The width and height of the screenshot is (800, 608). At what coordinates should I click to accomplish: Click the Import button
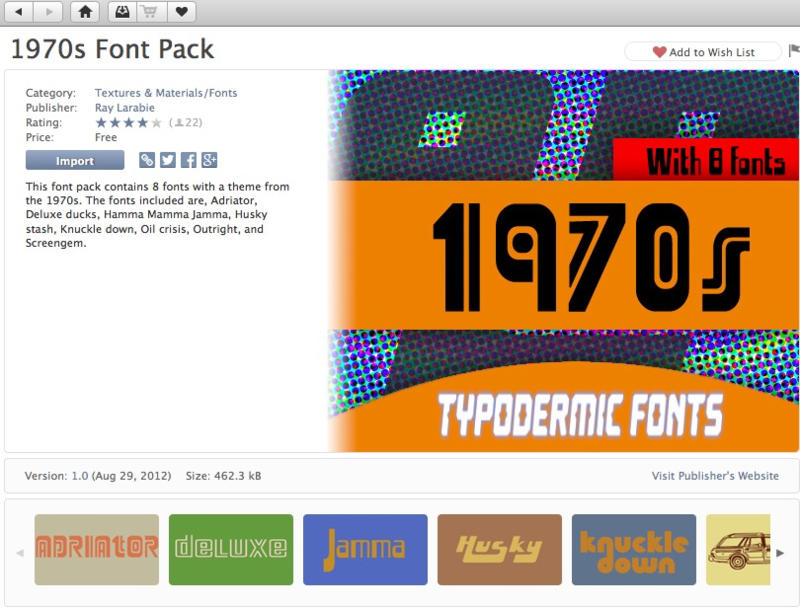coord(75,161)
